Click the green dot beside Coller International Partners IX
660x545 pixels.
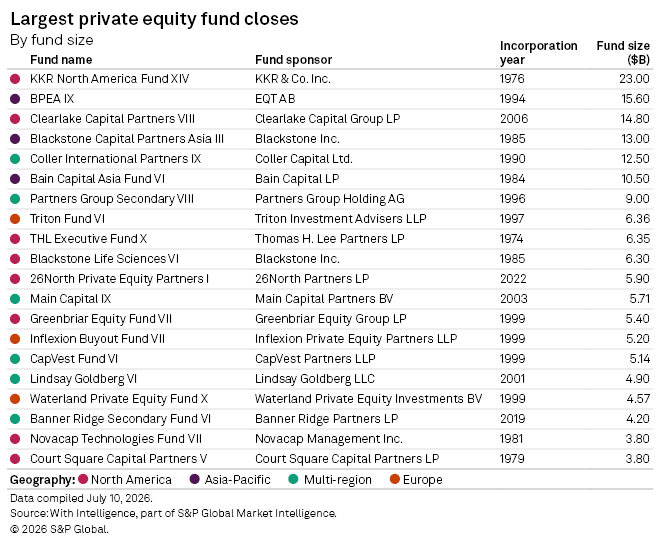(15, 159)
